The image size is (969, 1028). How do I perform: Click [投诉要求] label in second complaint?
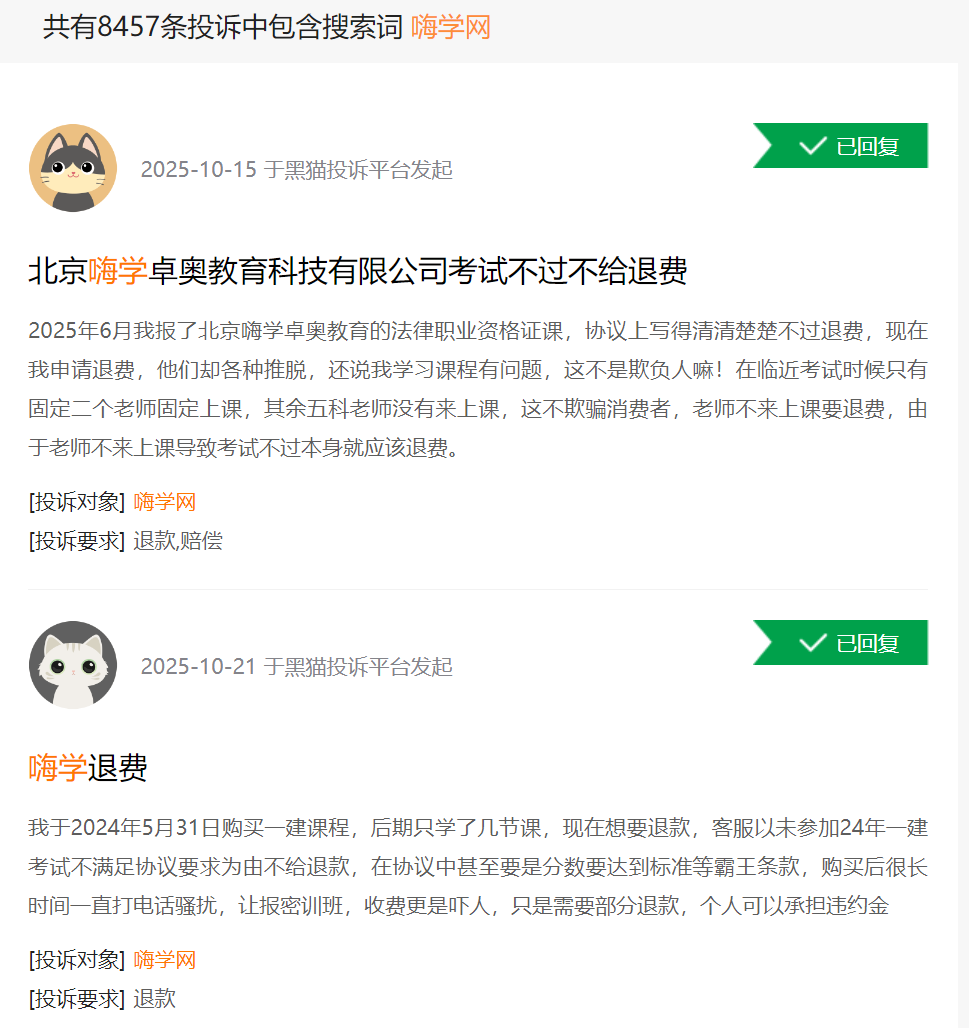pos(77,998)
